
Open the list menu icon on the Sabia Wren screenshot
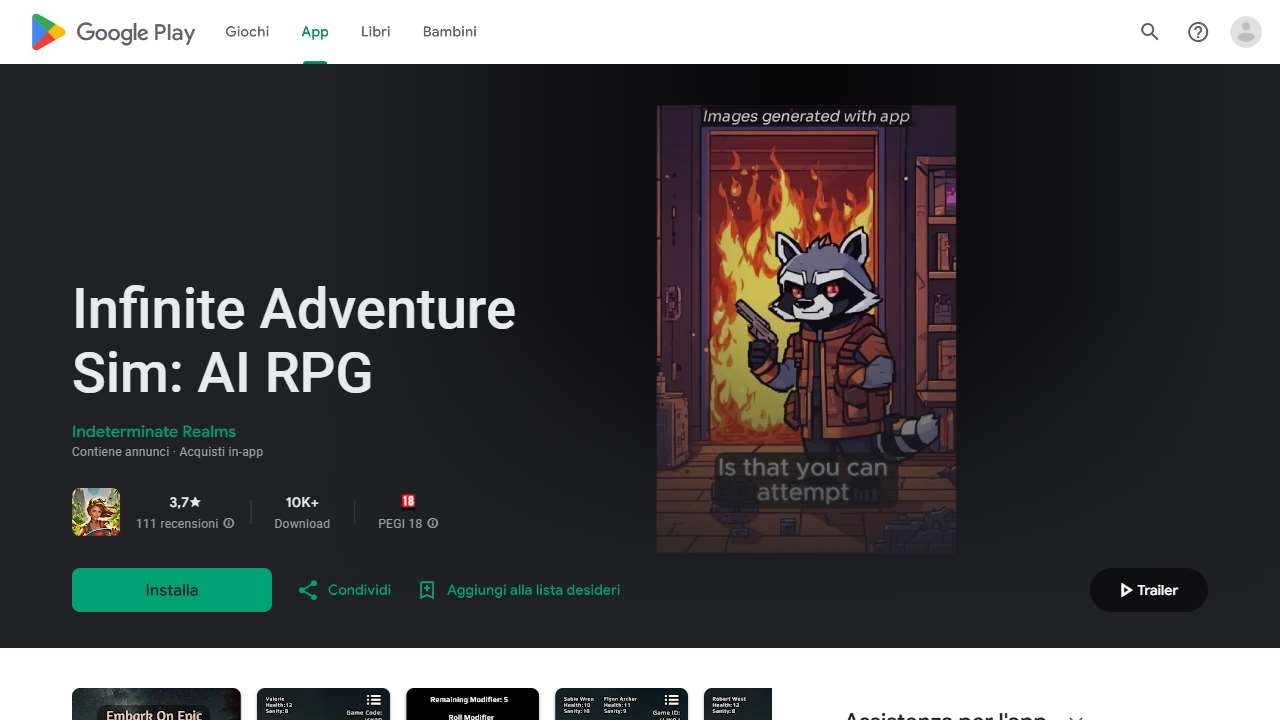pyautogui.click(x=671, y=700)
